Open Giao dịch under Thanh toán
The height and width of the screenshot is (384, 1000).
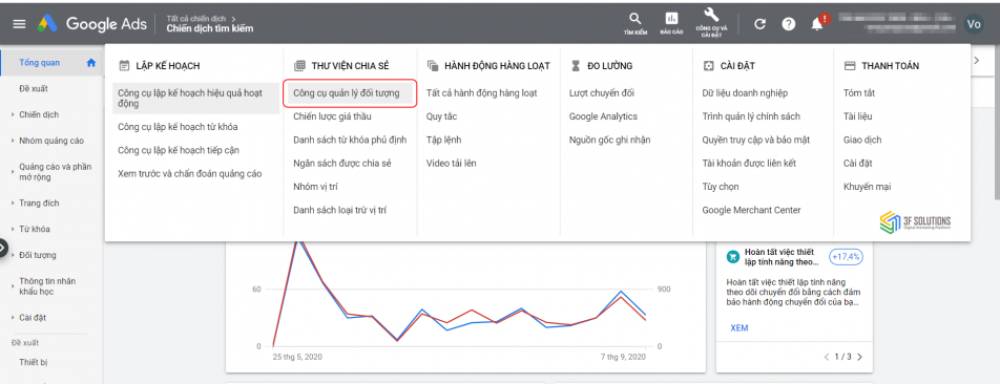pos(862,140)
